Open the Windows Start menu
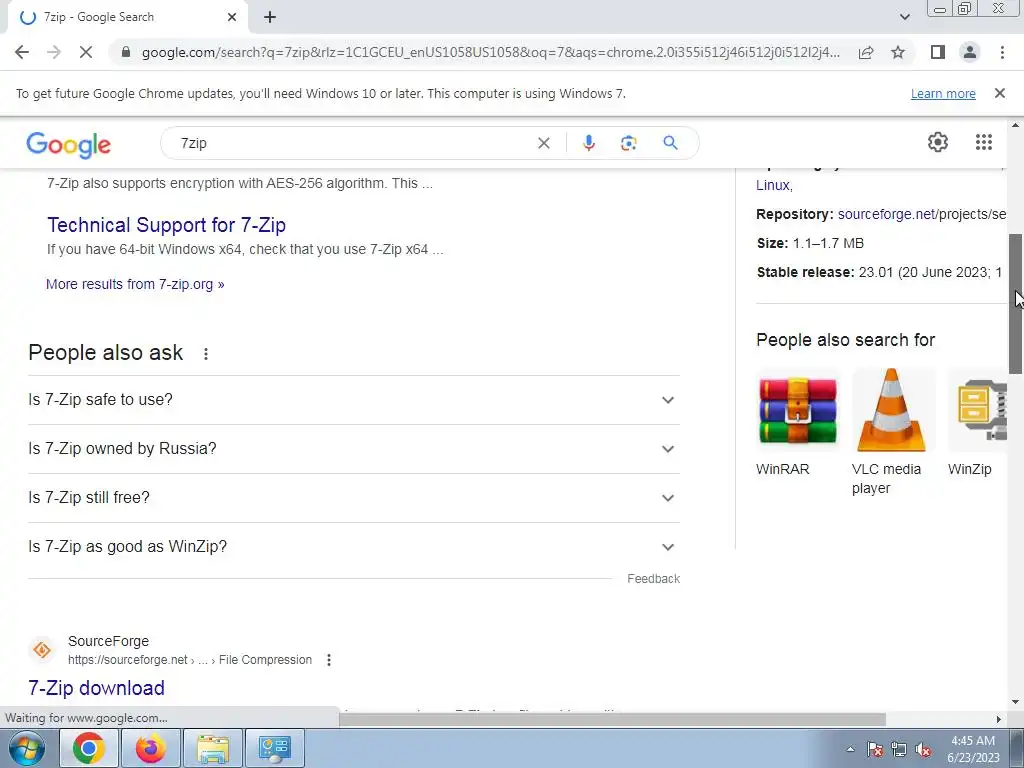Screen dimensions: 1024x768 pos(27,748)
